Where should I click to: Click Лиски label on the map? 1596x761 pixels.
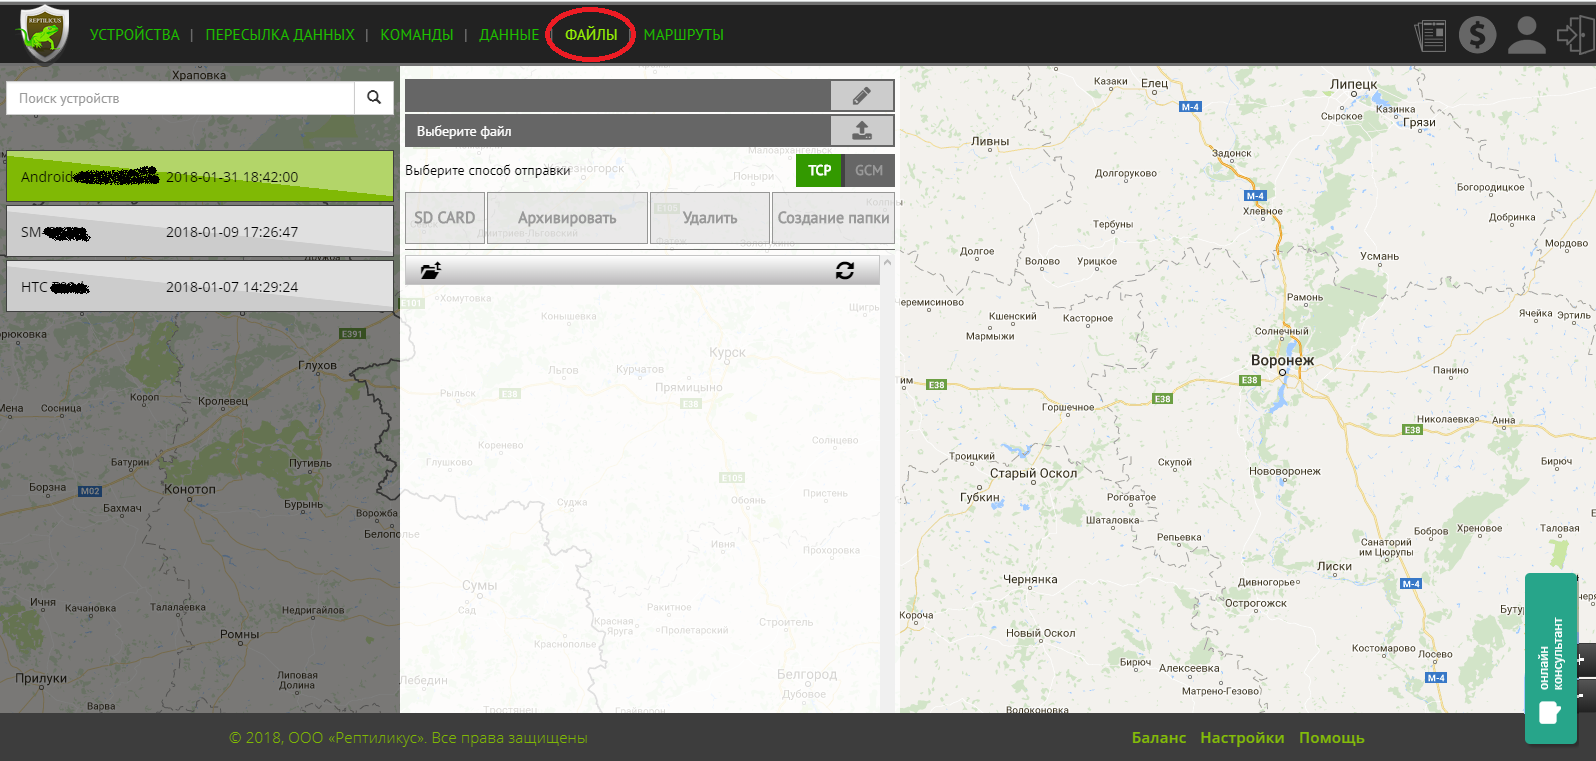click(1335, 566)
